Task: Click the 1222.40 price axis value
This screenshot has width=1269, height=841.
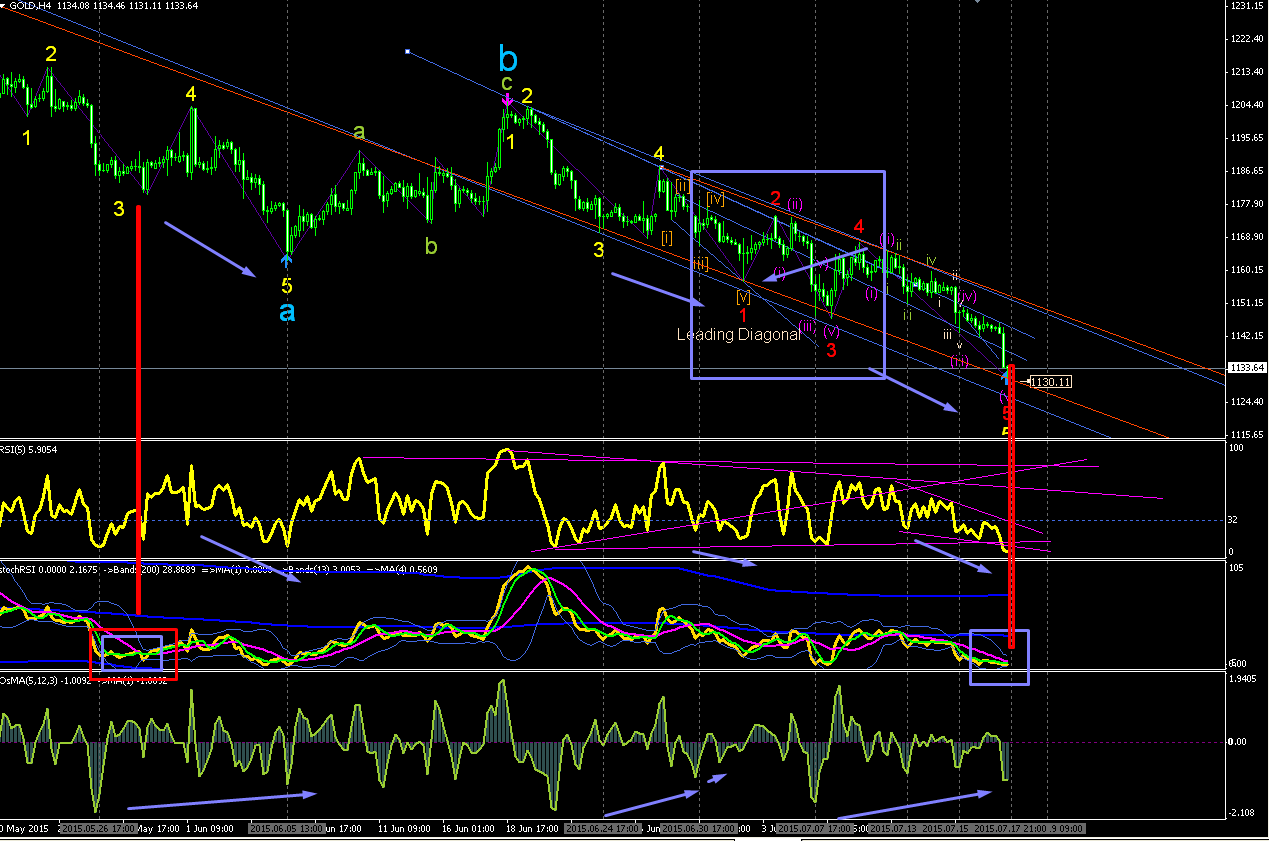Action: point(1246,39)
